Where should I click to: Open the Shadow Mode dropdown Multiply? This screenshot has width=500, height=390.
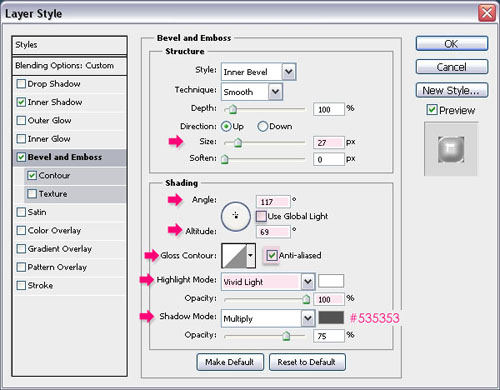click(268, 318)
